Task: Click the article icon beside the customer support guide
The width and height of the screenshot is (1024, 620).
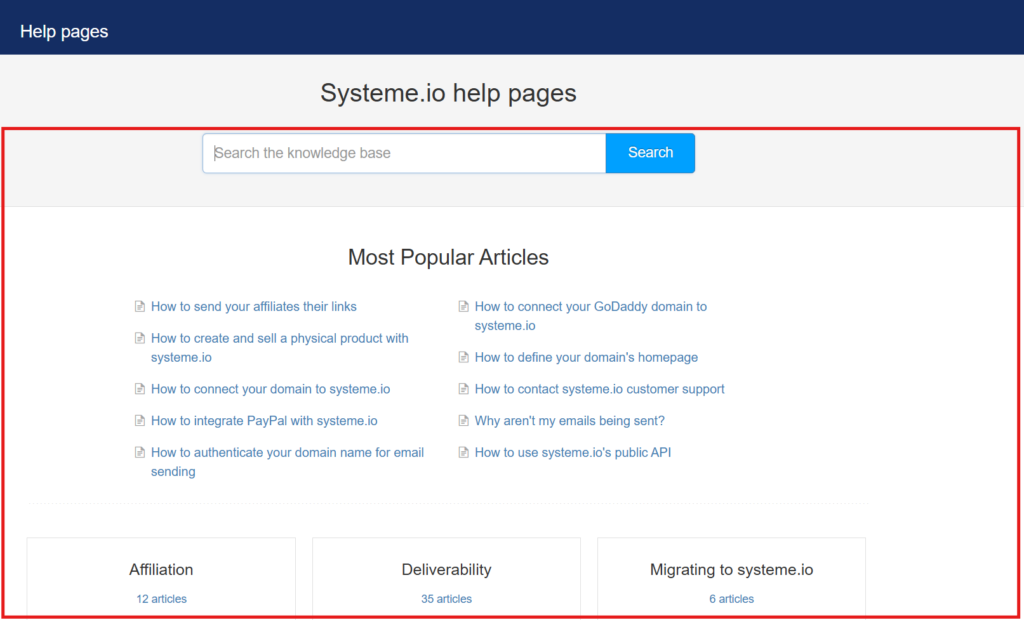Action: tap(463, 389)
